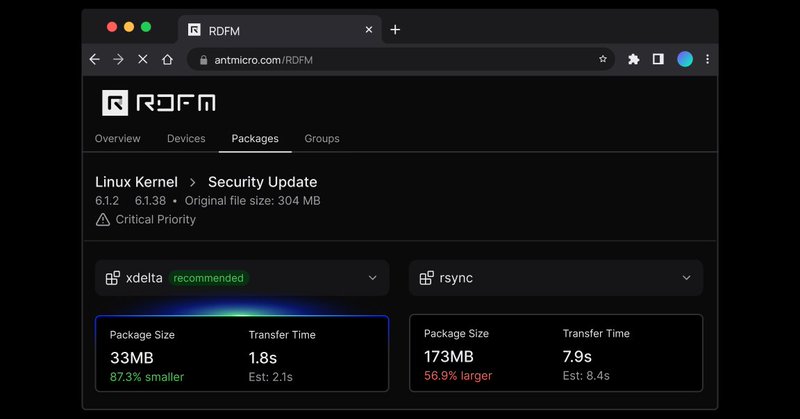Go to the browser home page icon

[x=167, y=59]
